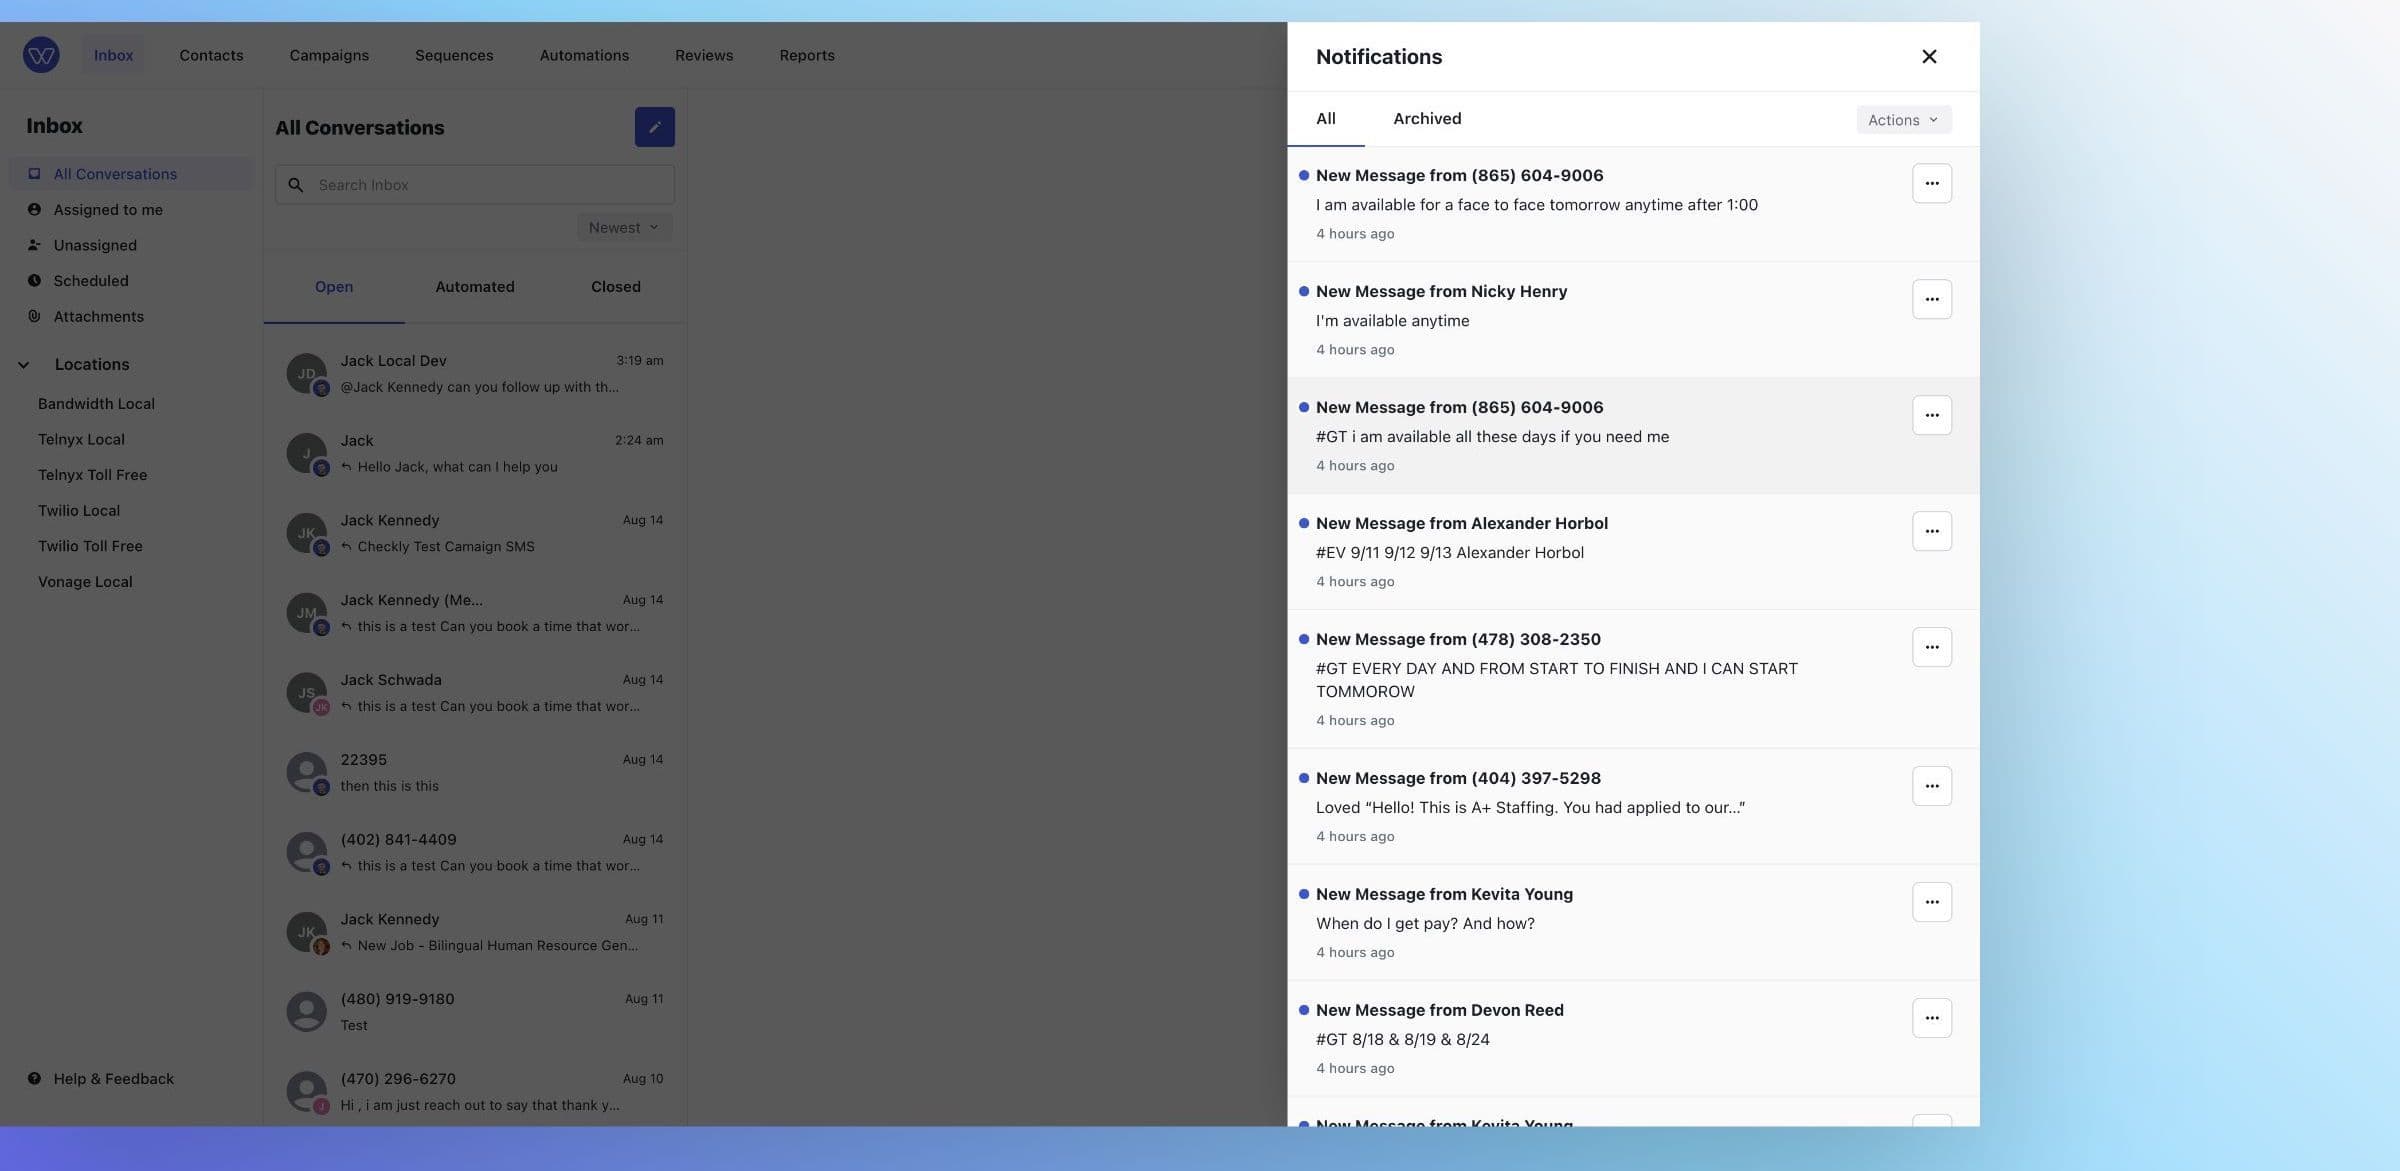Viewport: 2400px width, 1171px height.
Task: Open the Newest sort dropdown
Action: pyautogui.click(x=623, y=227)
